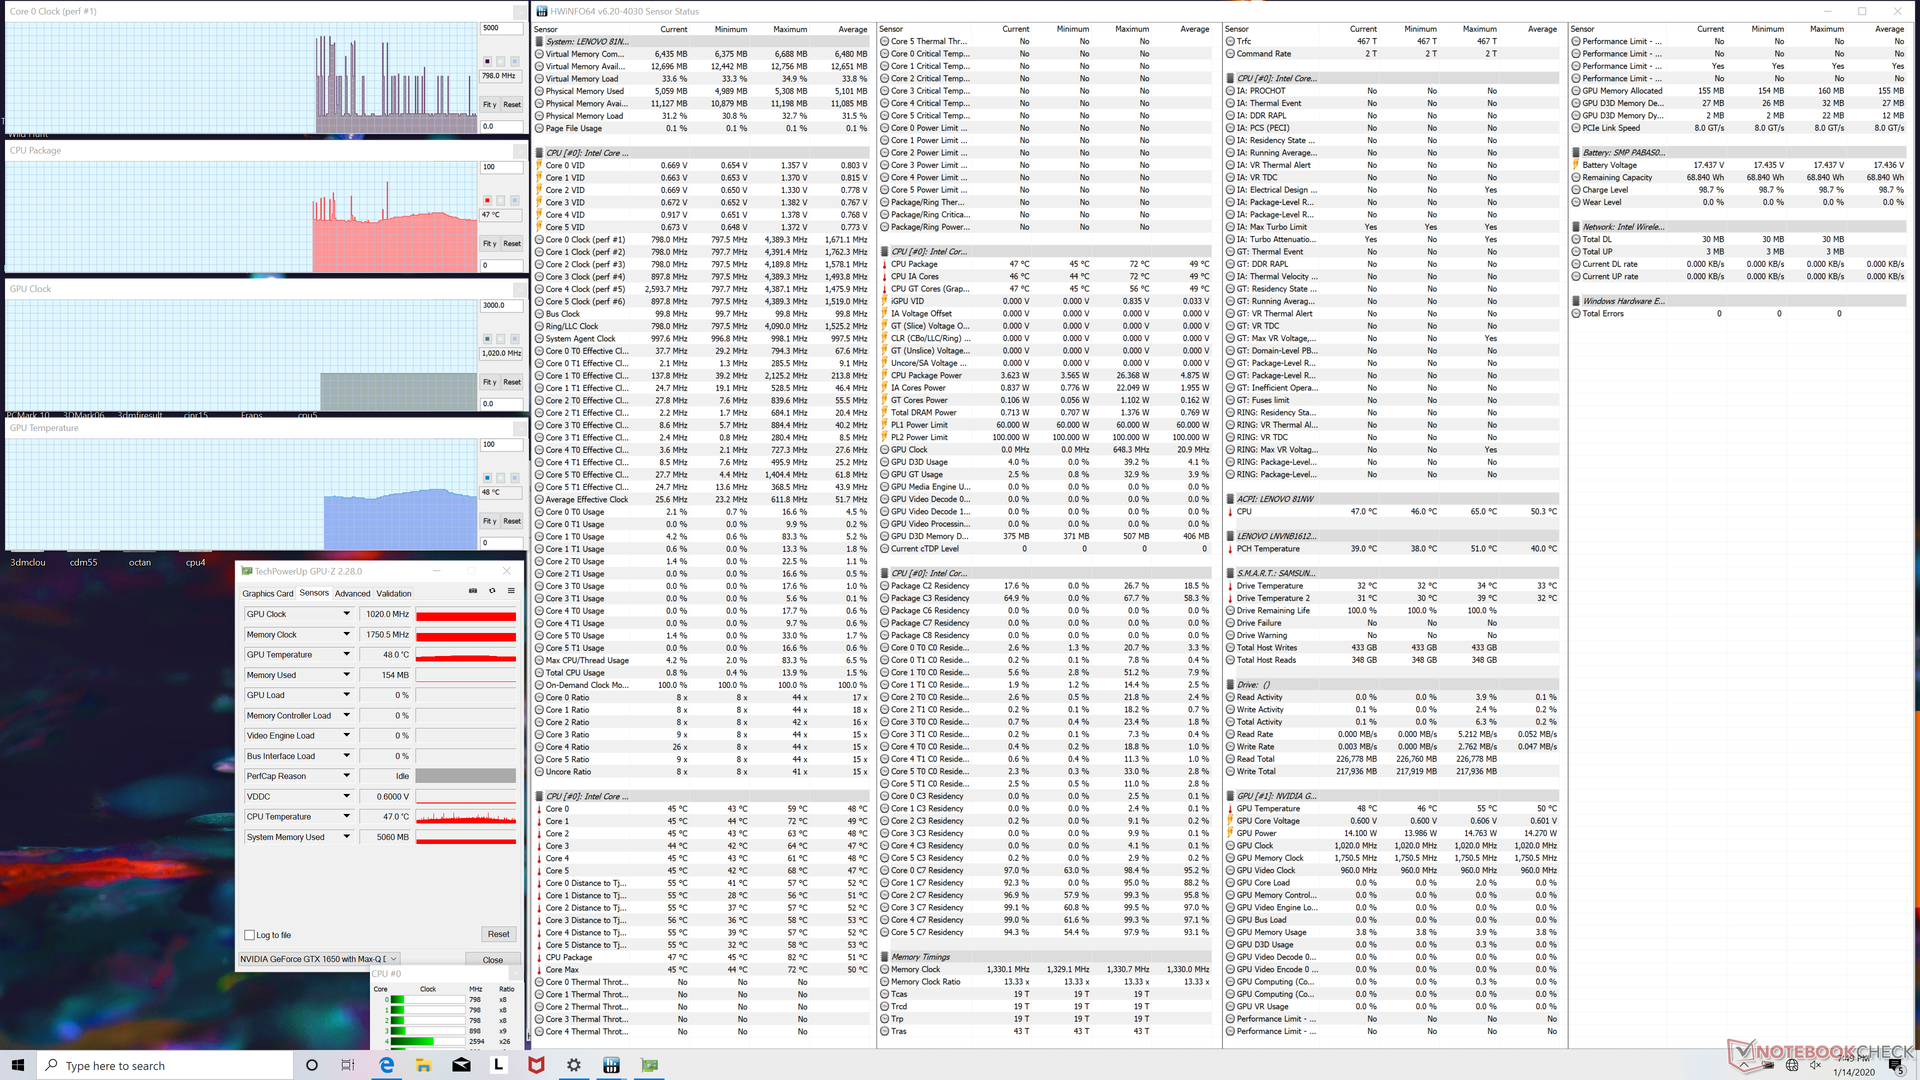This screenshot has height=1080, width=1920.
Task: Open NVIDIA GeForce GTX 1650 GPU selector
Action: coord(319,959)
